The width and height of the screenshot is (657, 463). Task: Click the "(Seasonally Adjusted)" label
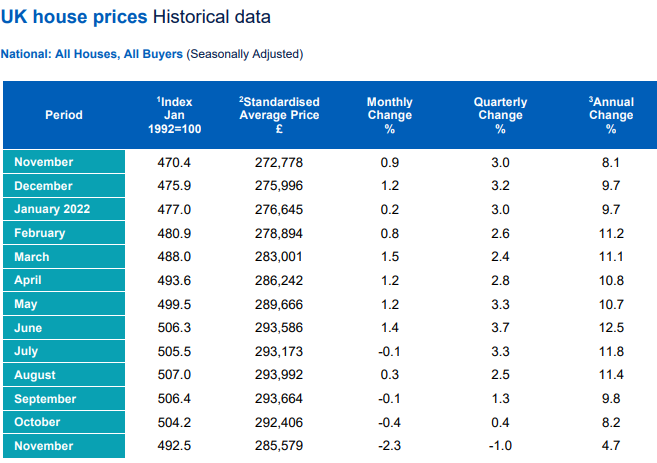(x=245, y=54)
